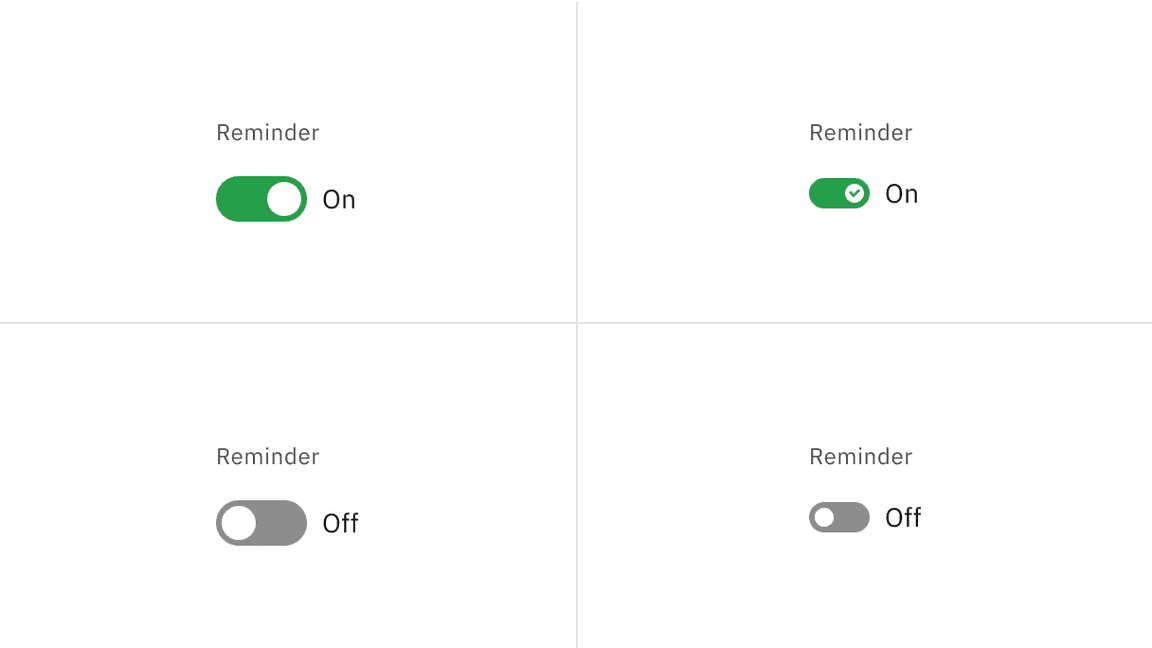Click the Off text beside the large gray switch

tap(341, 523)
